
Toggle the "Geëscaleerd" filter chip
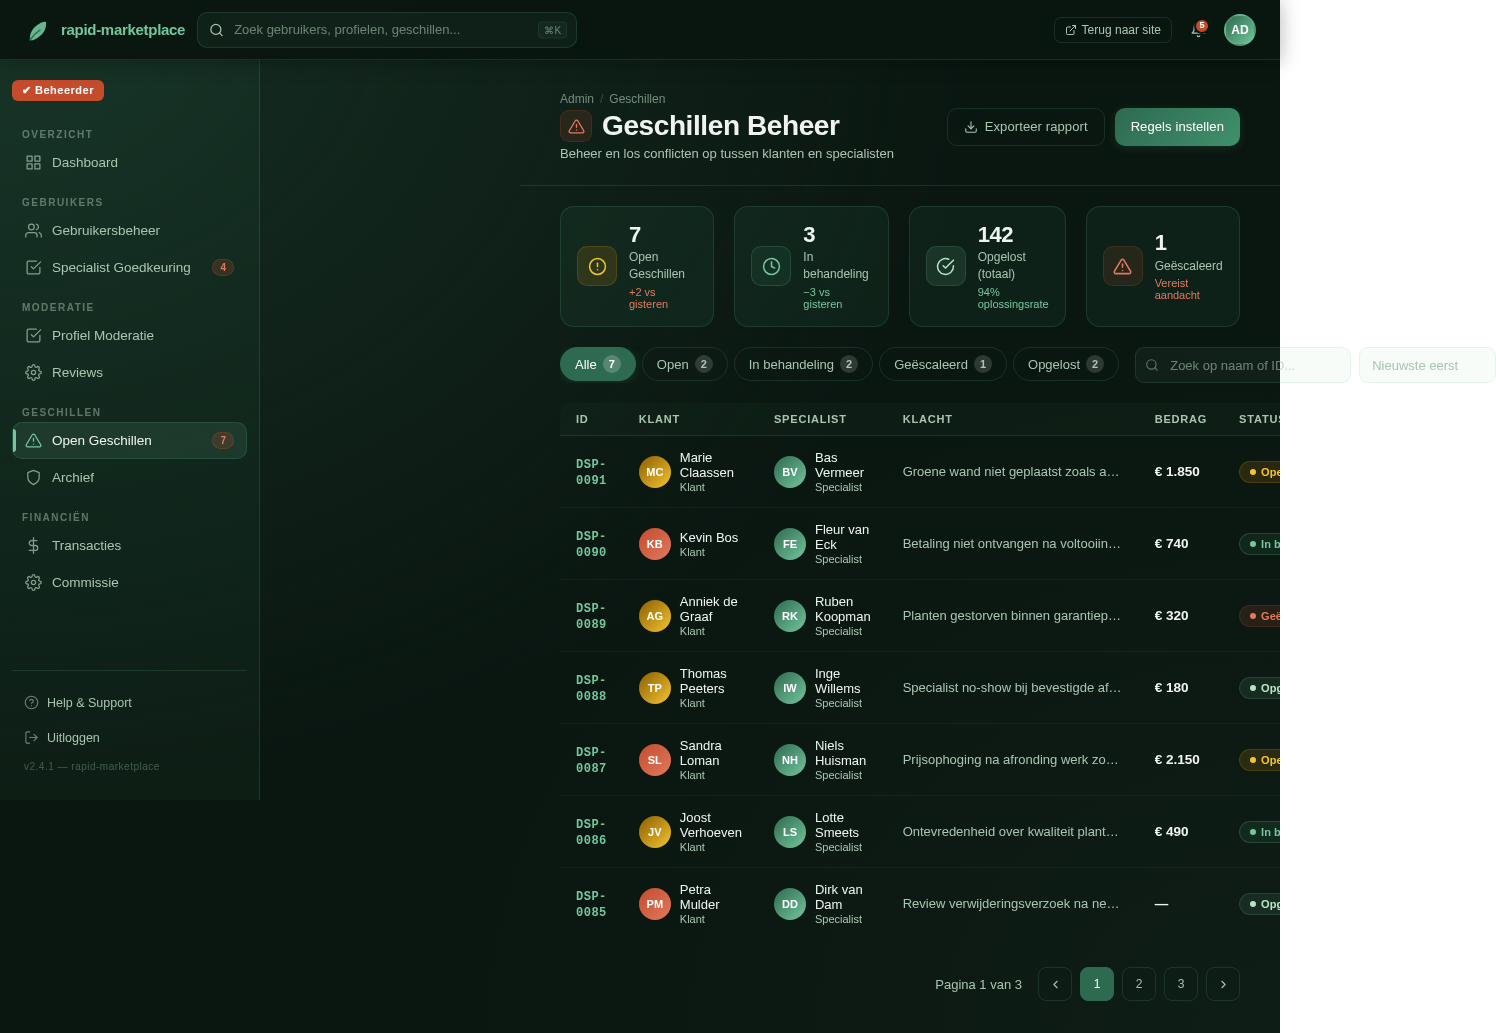[943, 364]
